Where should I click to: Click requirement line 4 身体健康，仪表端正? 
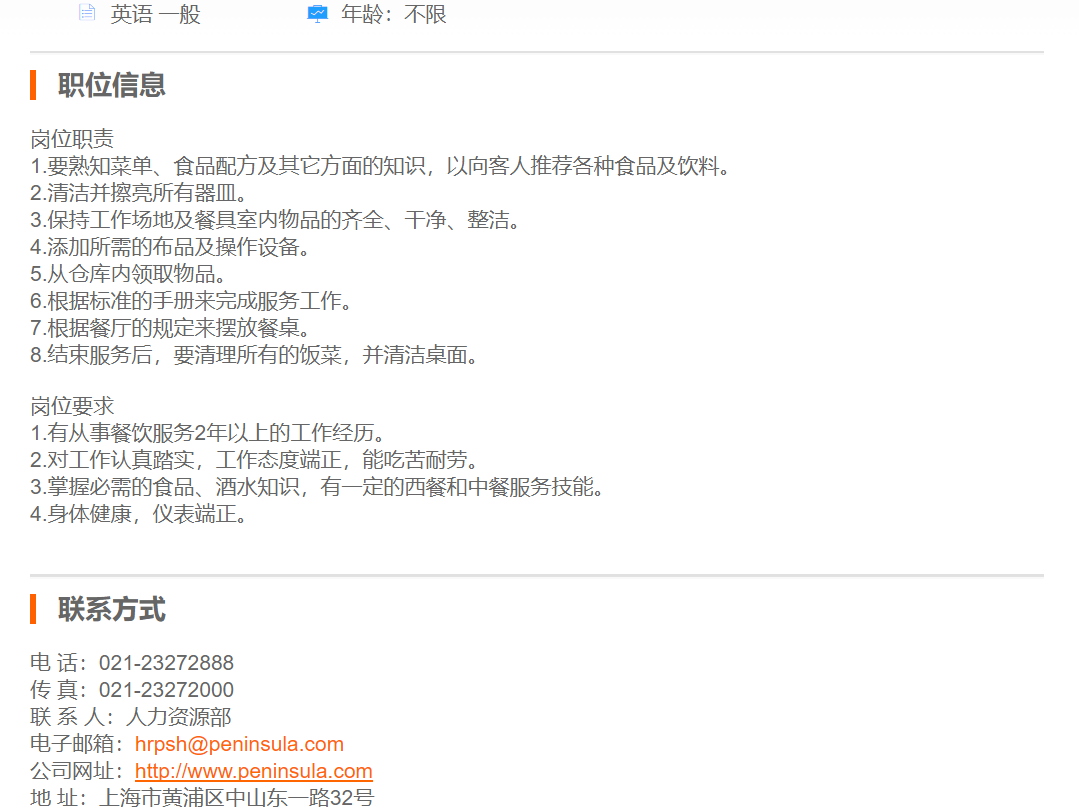tap(138, 514)
